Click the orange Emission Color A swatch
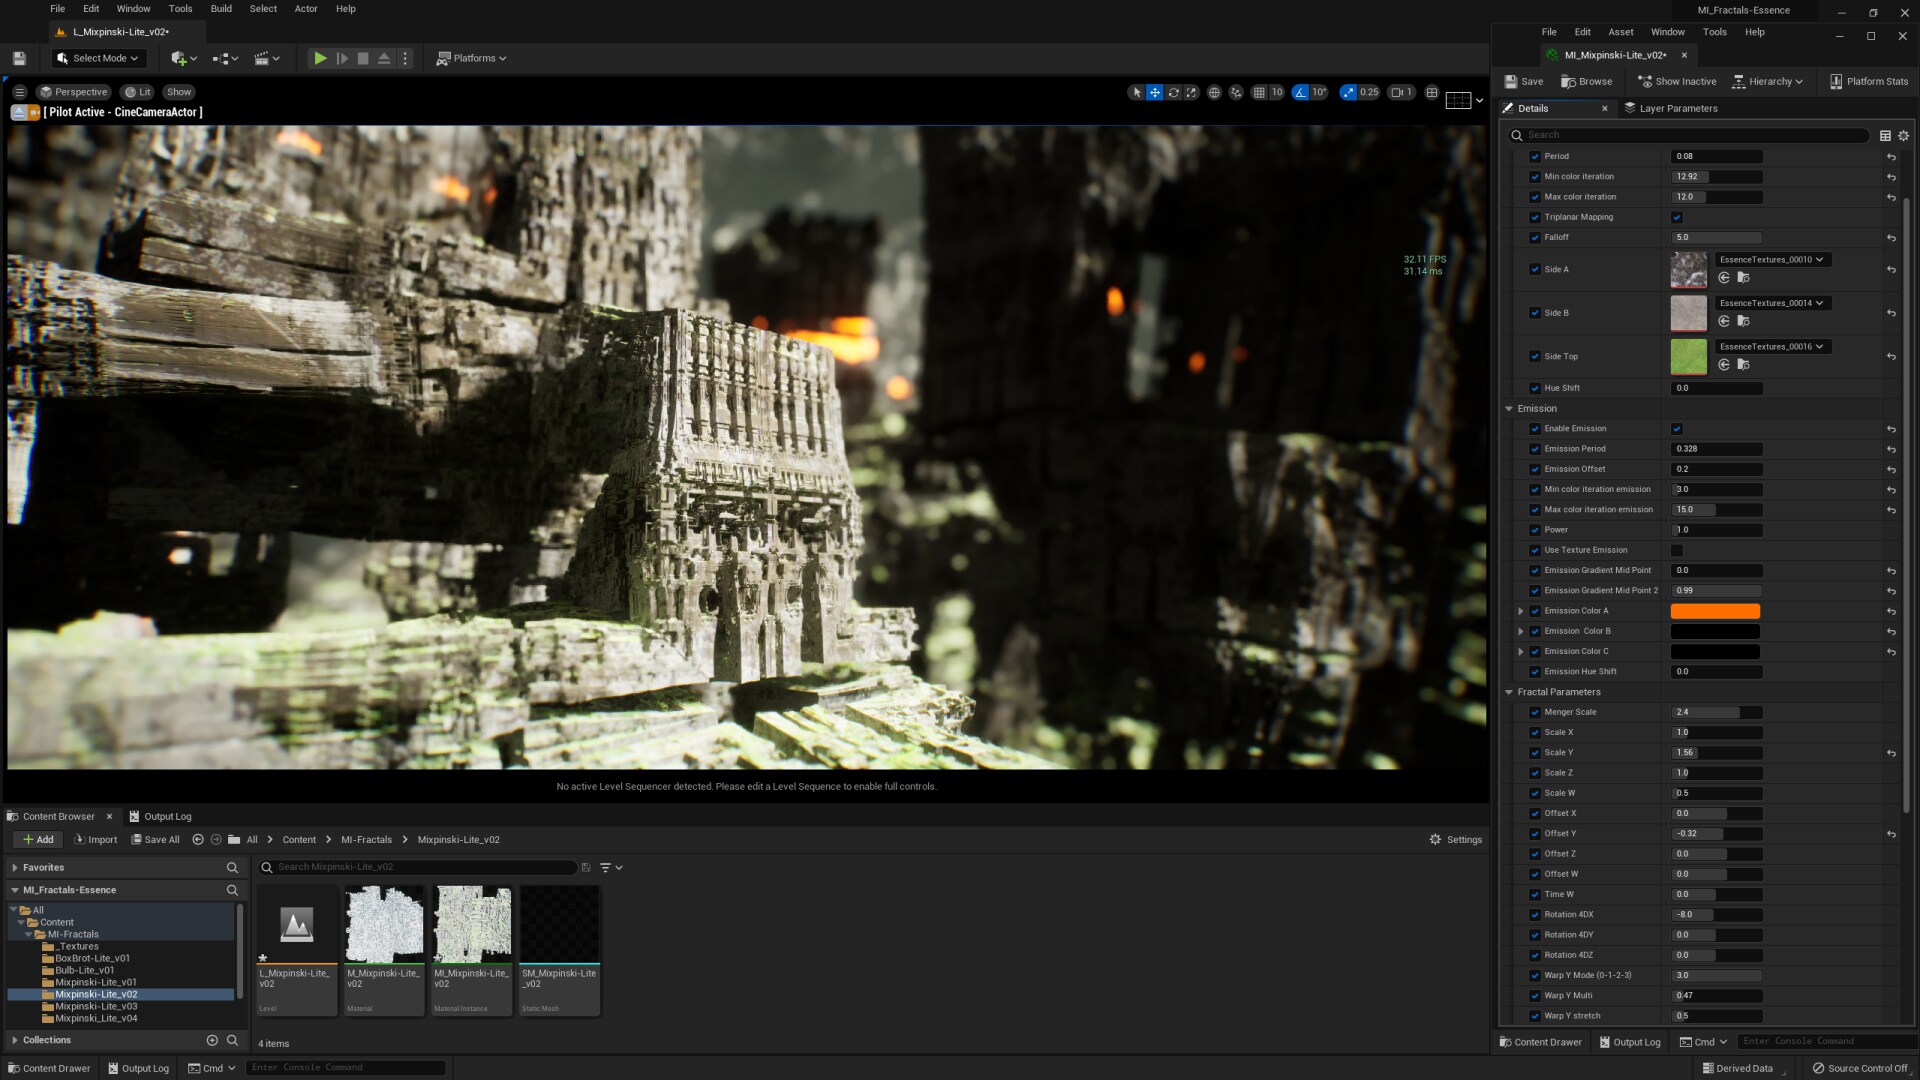This screenshot has width=1920, height=1080. 1715,611
